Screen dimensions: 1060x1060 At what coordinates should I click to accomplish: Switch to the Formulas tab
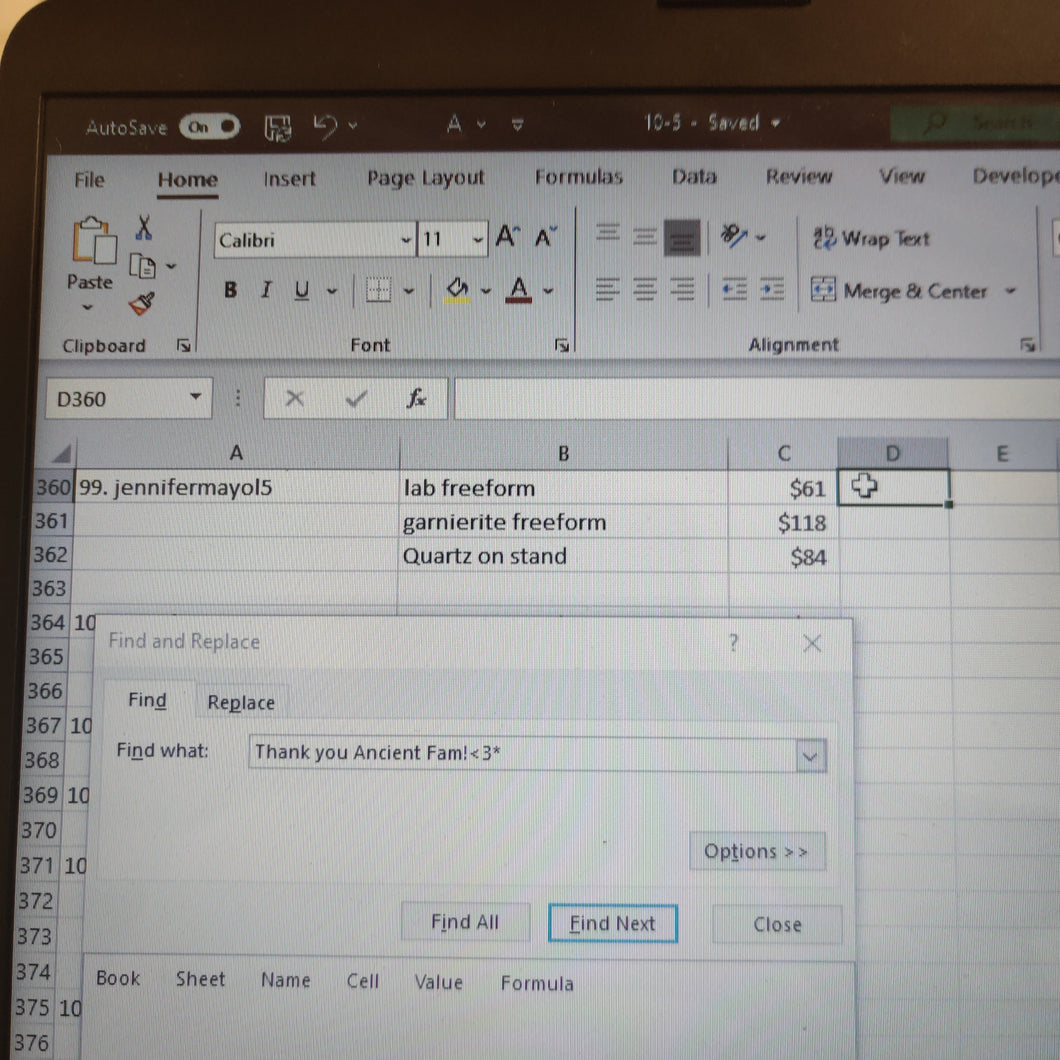[579, 176]
